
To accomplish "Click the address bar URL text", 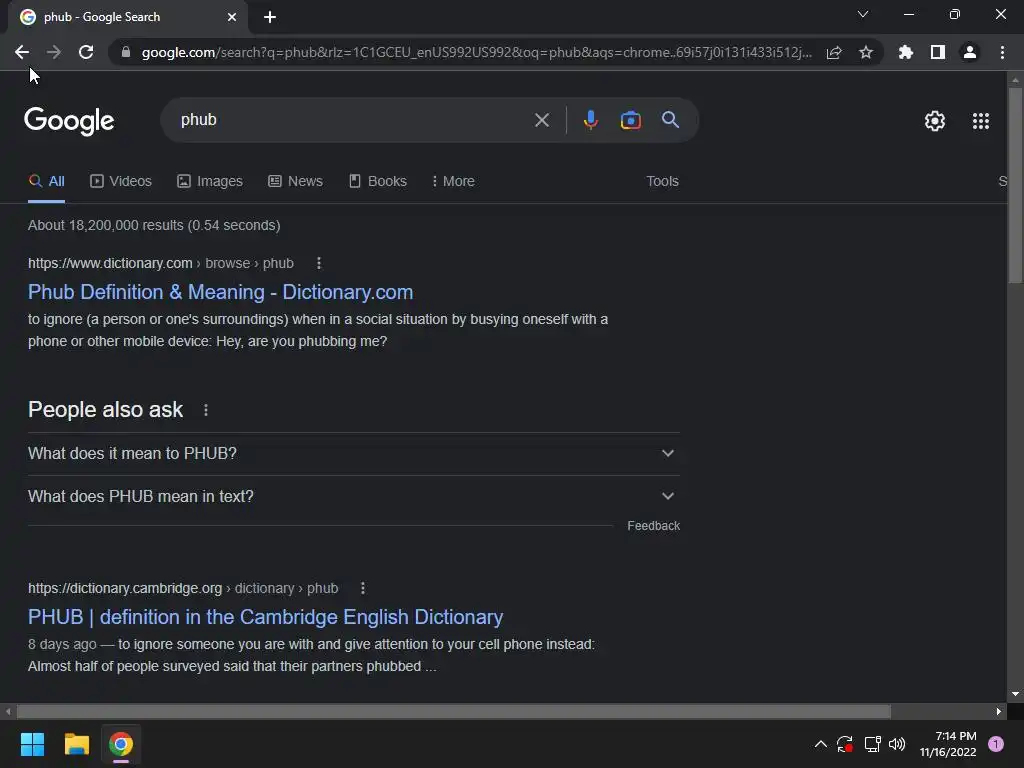I will coord(477,52).
